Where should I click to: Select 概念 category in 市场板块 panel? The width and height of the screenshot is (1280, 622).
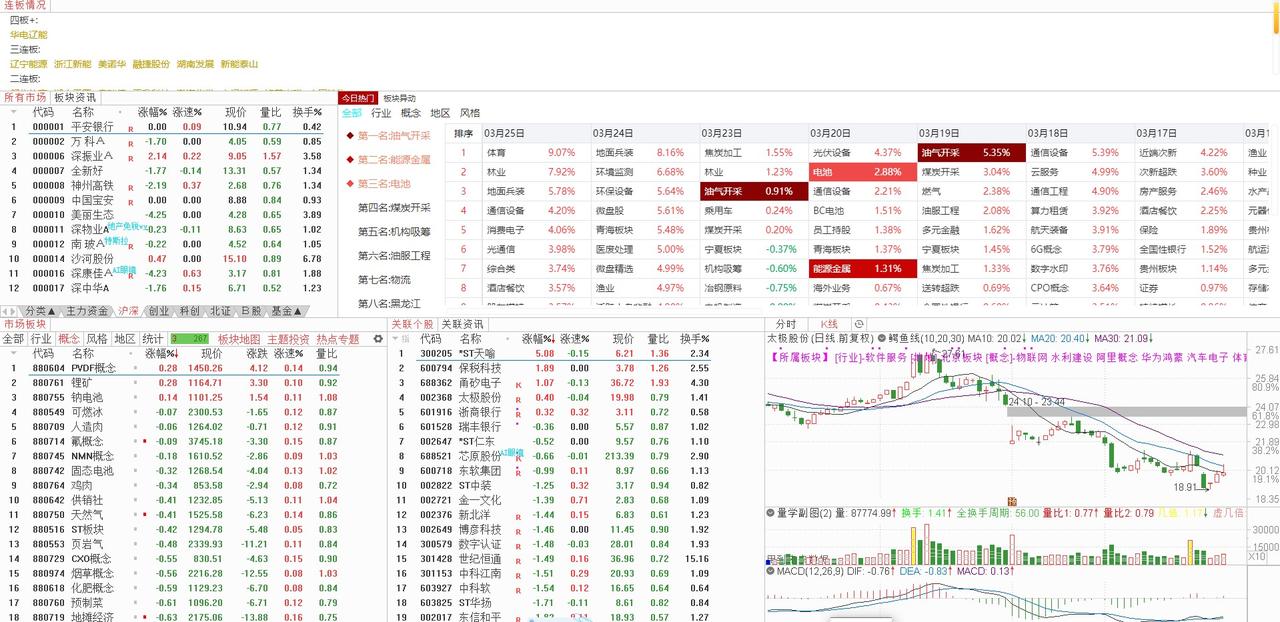tap(69, 339)
